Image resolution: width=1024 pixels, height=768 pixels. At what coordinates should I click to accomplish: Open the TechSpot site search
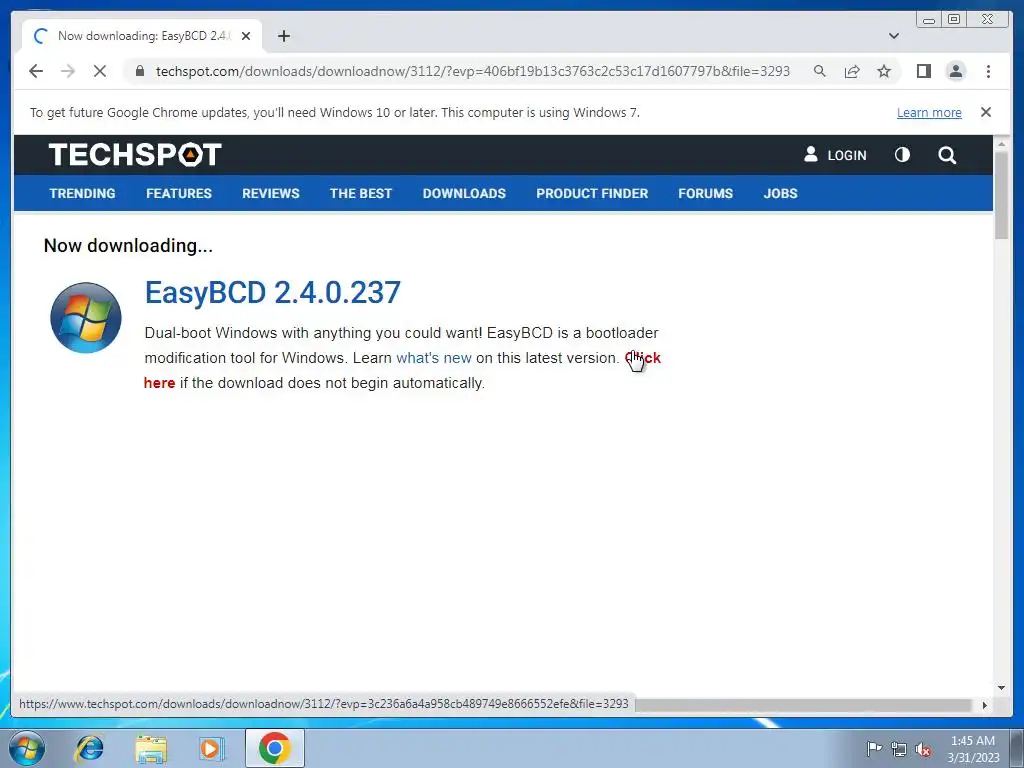tap(947, 155)
